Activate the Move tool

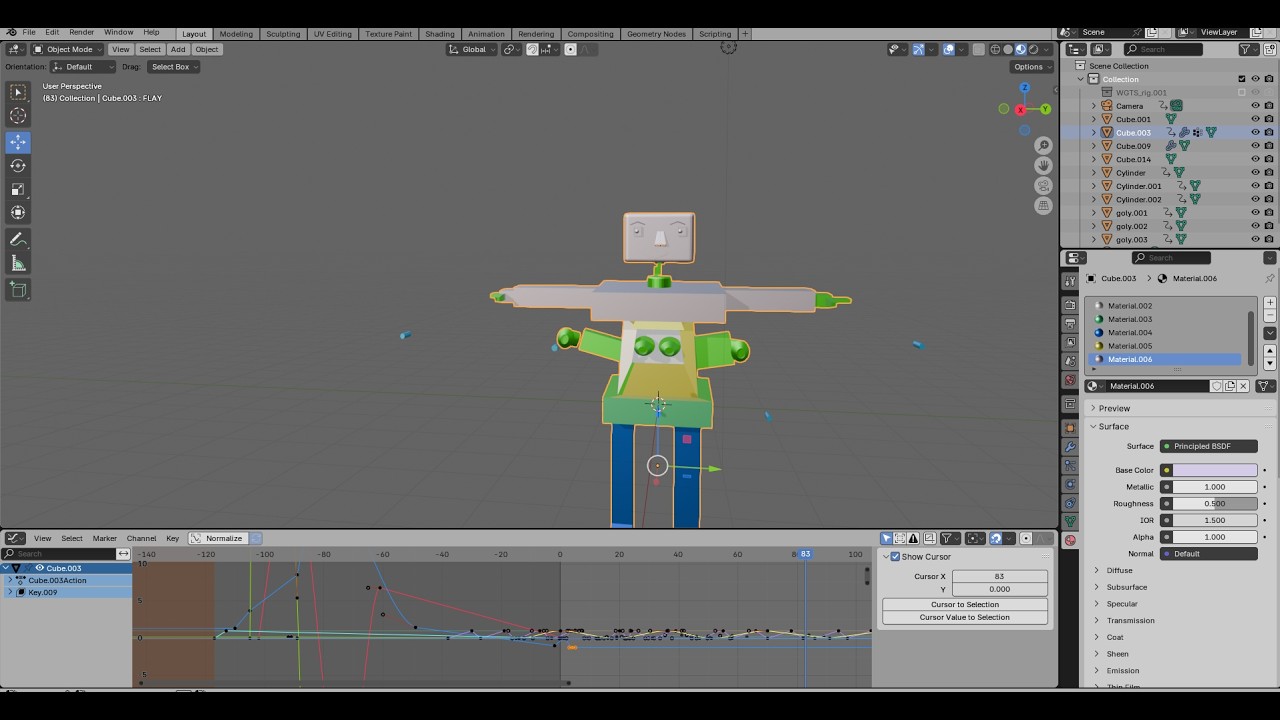[x=18, y=142]
